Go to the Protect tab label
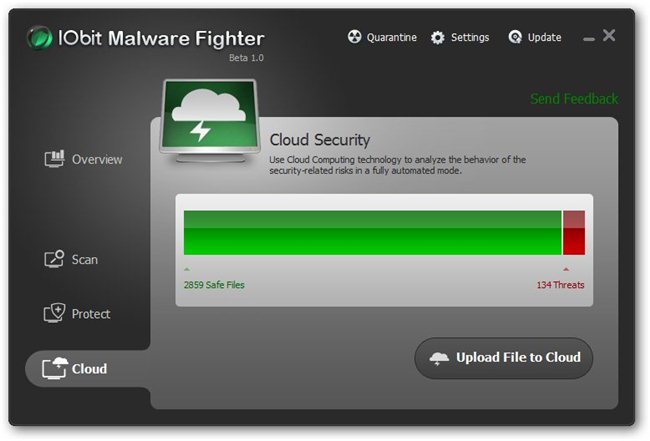This screenshot has height=441, width=650. (x=91, y=314)
